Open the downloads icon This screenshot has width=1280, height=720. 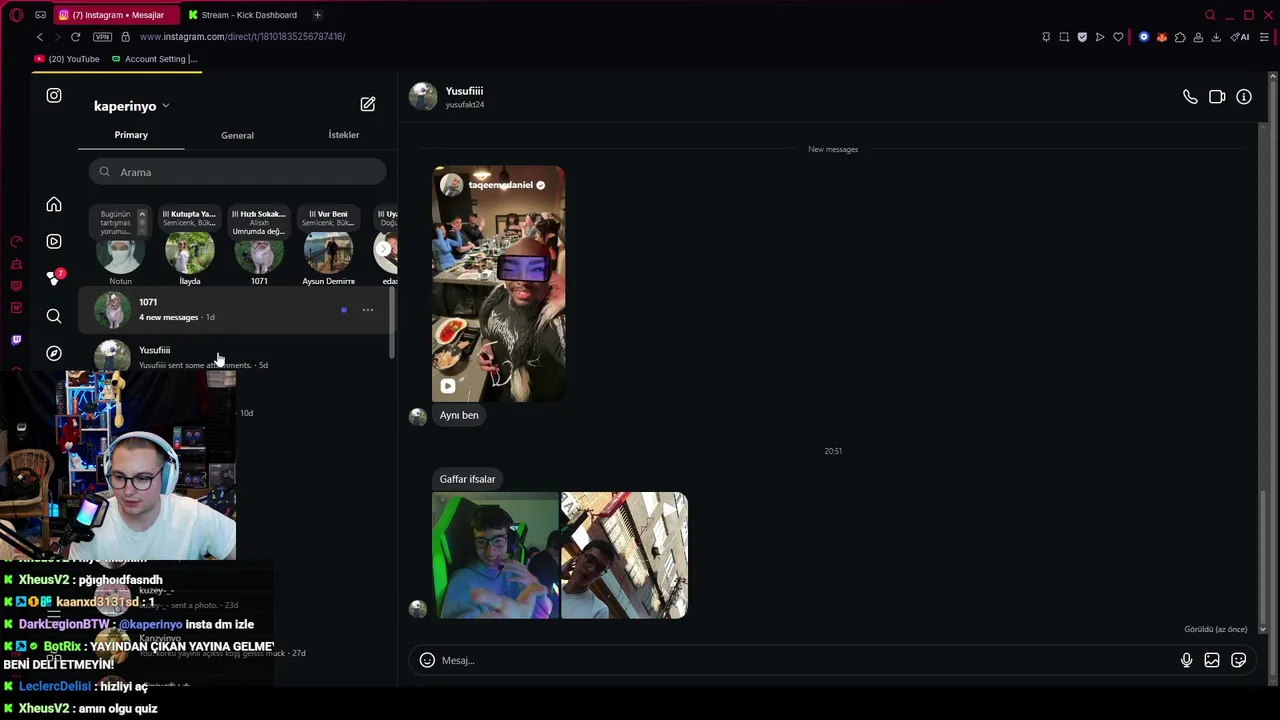(x=1216, y=37)
